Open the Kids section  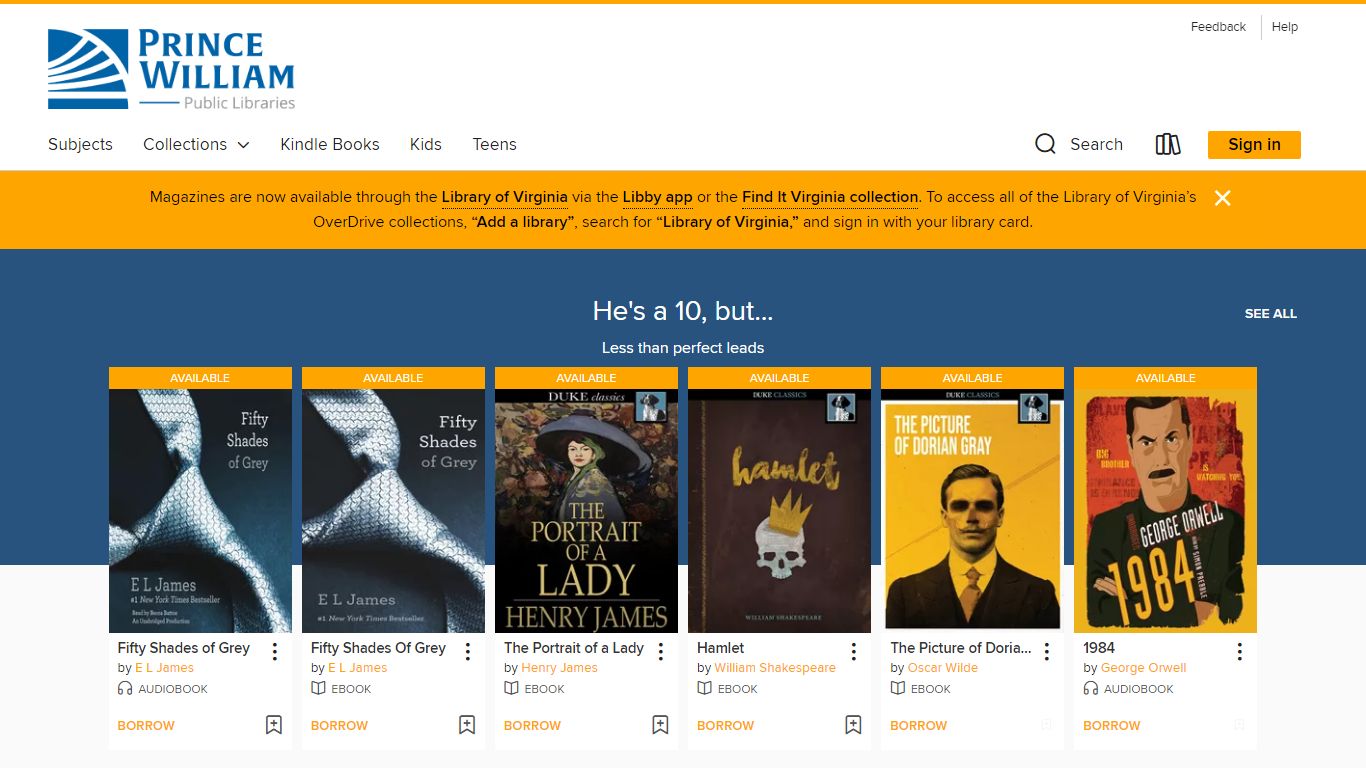click(426, 144)
